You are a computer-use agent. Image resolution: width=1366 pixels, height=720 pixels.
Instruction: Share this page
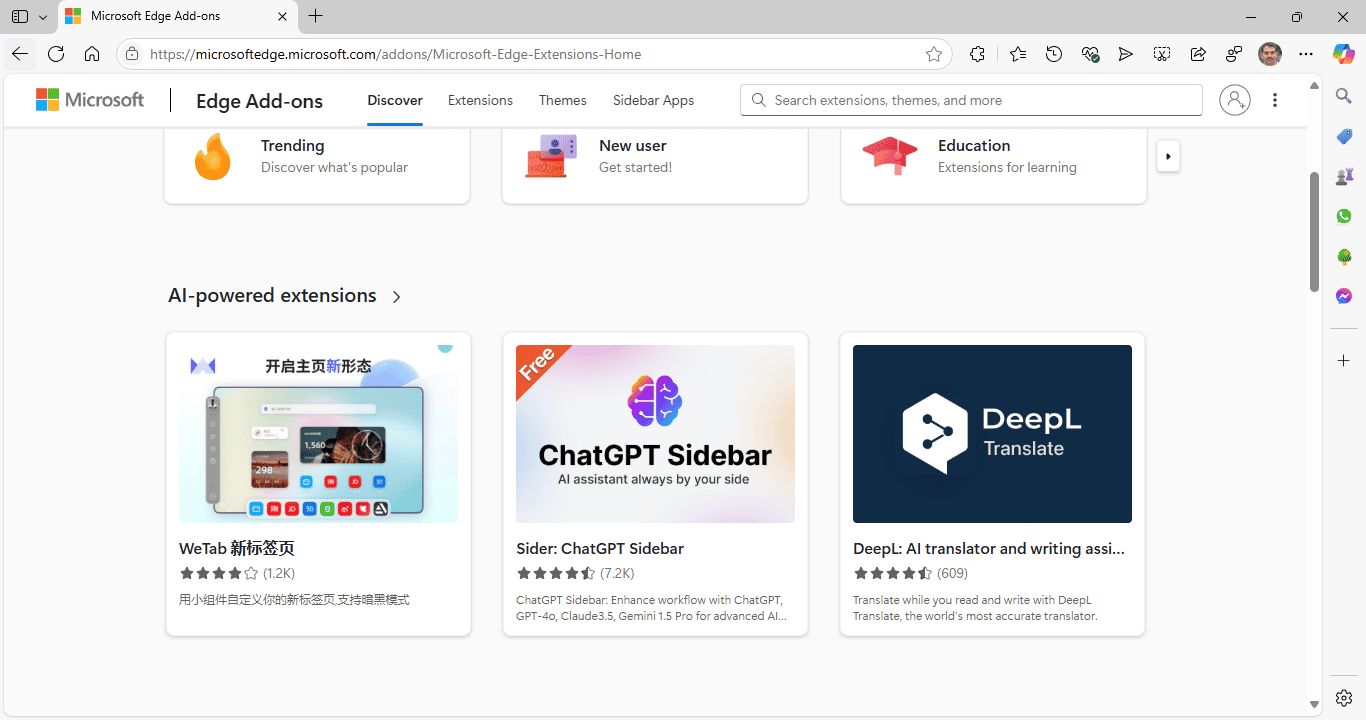[1198, 54]
